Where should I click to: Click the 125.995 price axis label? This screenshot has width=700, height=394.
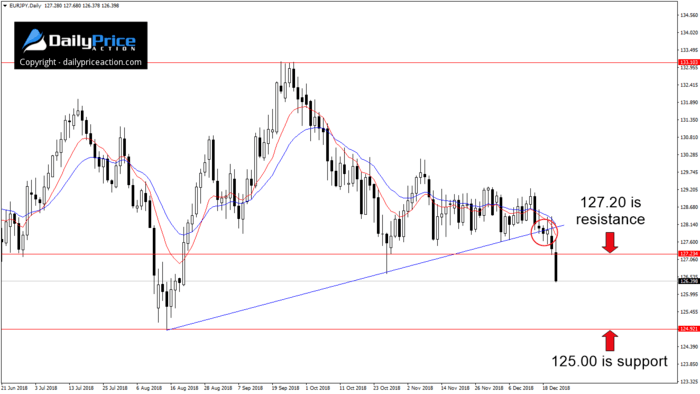pos(689,294)
